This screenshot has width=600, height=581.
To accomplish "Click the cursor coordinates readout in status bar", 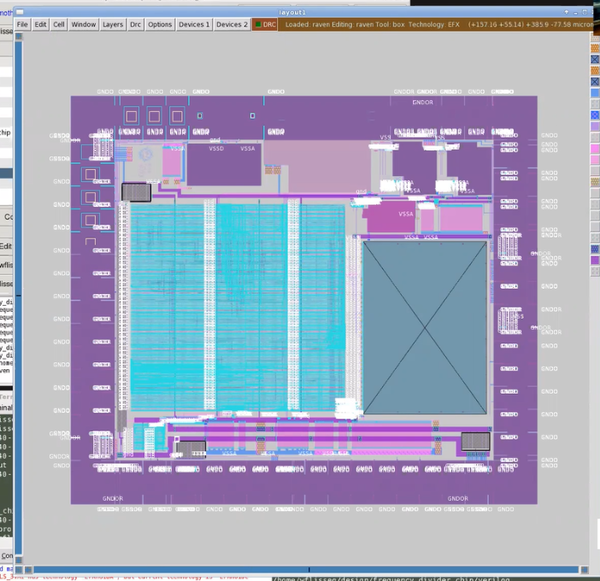I will (531, 24).
